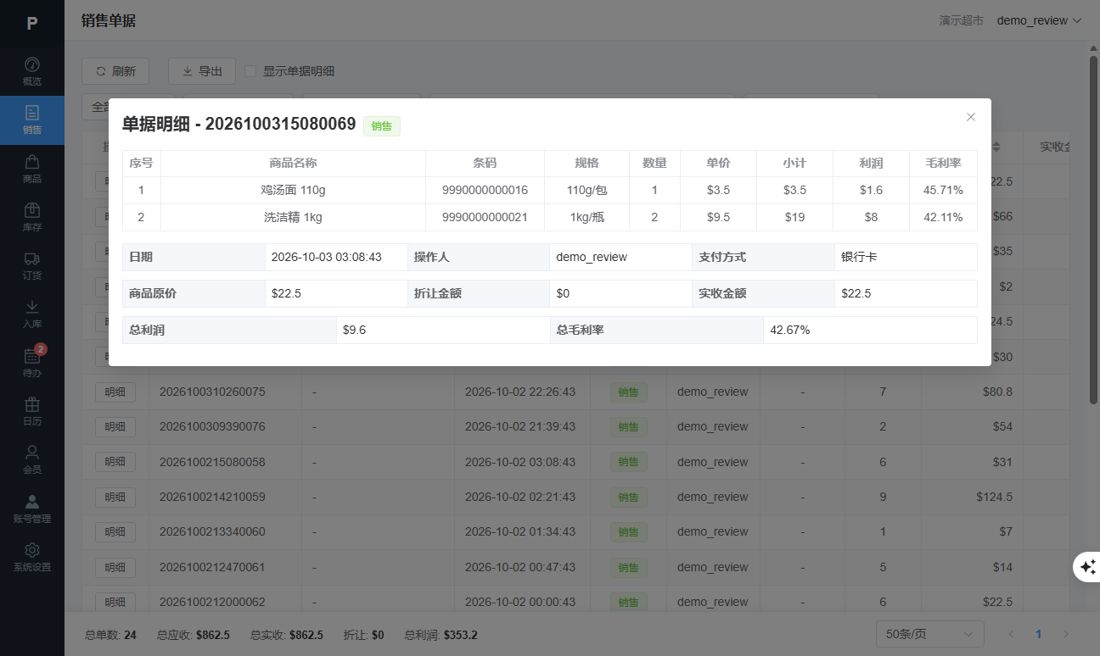Image resolution: width=1100 pixels, height=656 pixels.
Task: Go to the next page arrow
Action: [x=1066, y=634]
